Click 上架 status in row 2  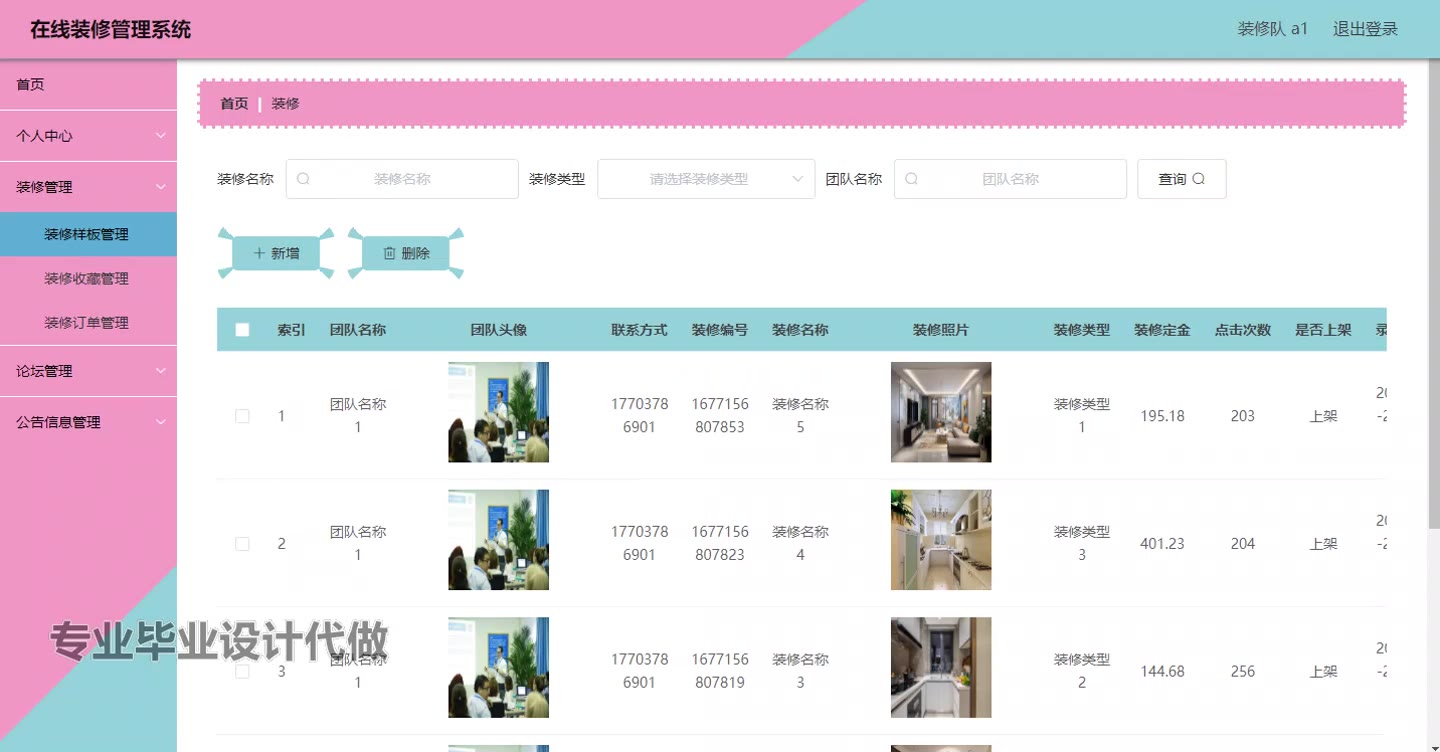click(1323, 544)
